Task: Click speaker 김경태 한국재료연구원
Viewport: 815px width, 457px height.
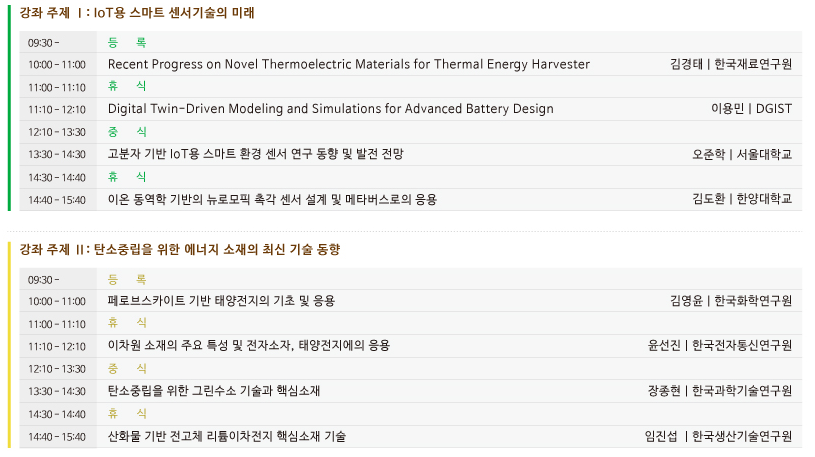Action: coord(731,64)
